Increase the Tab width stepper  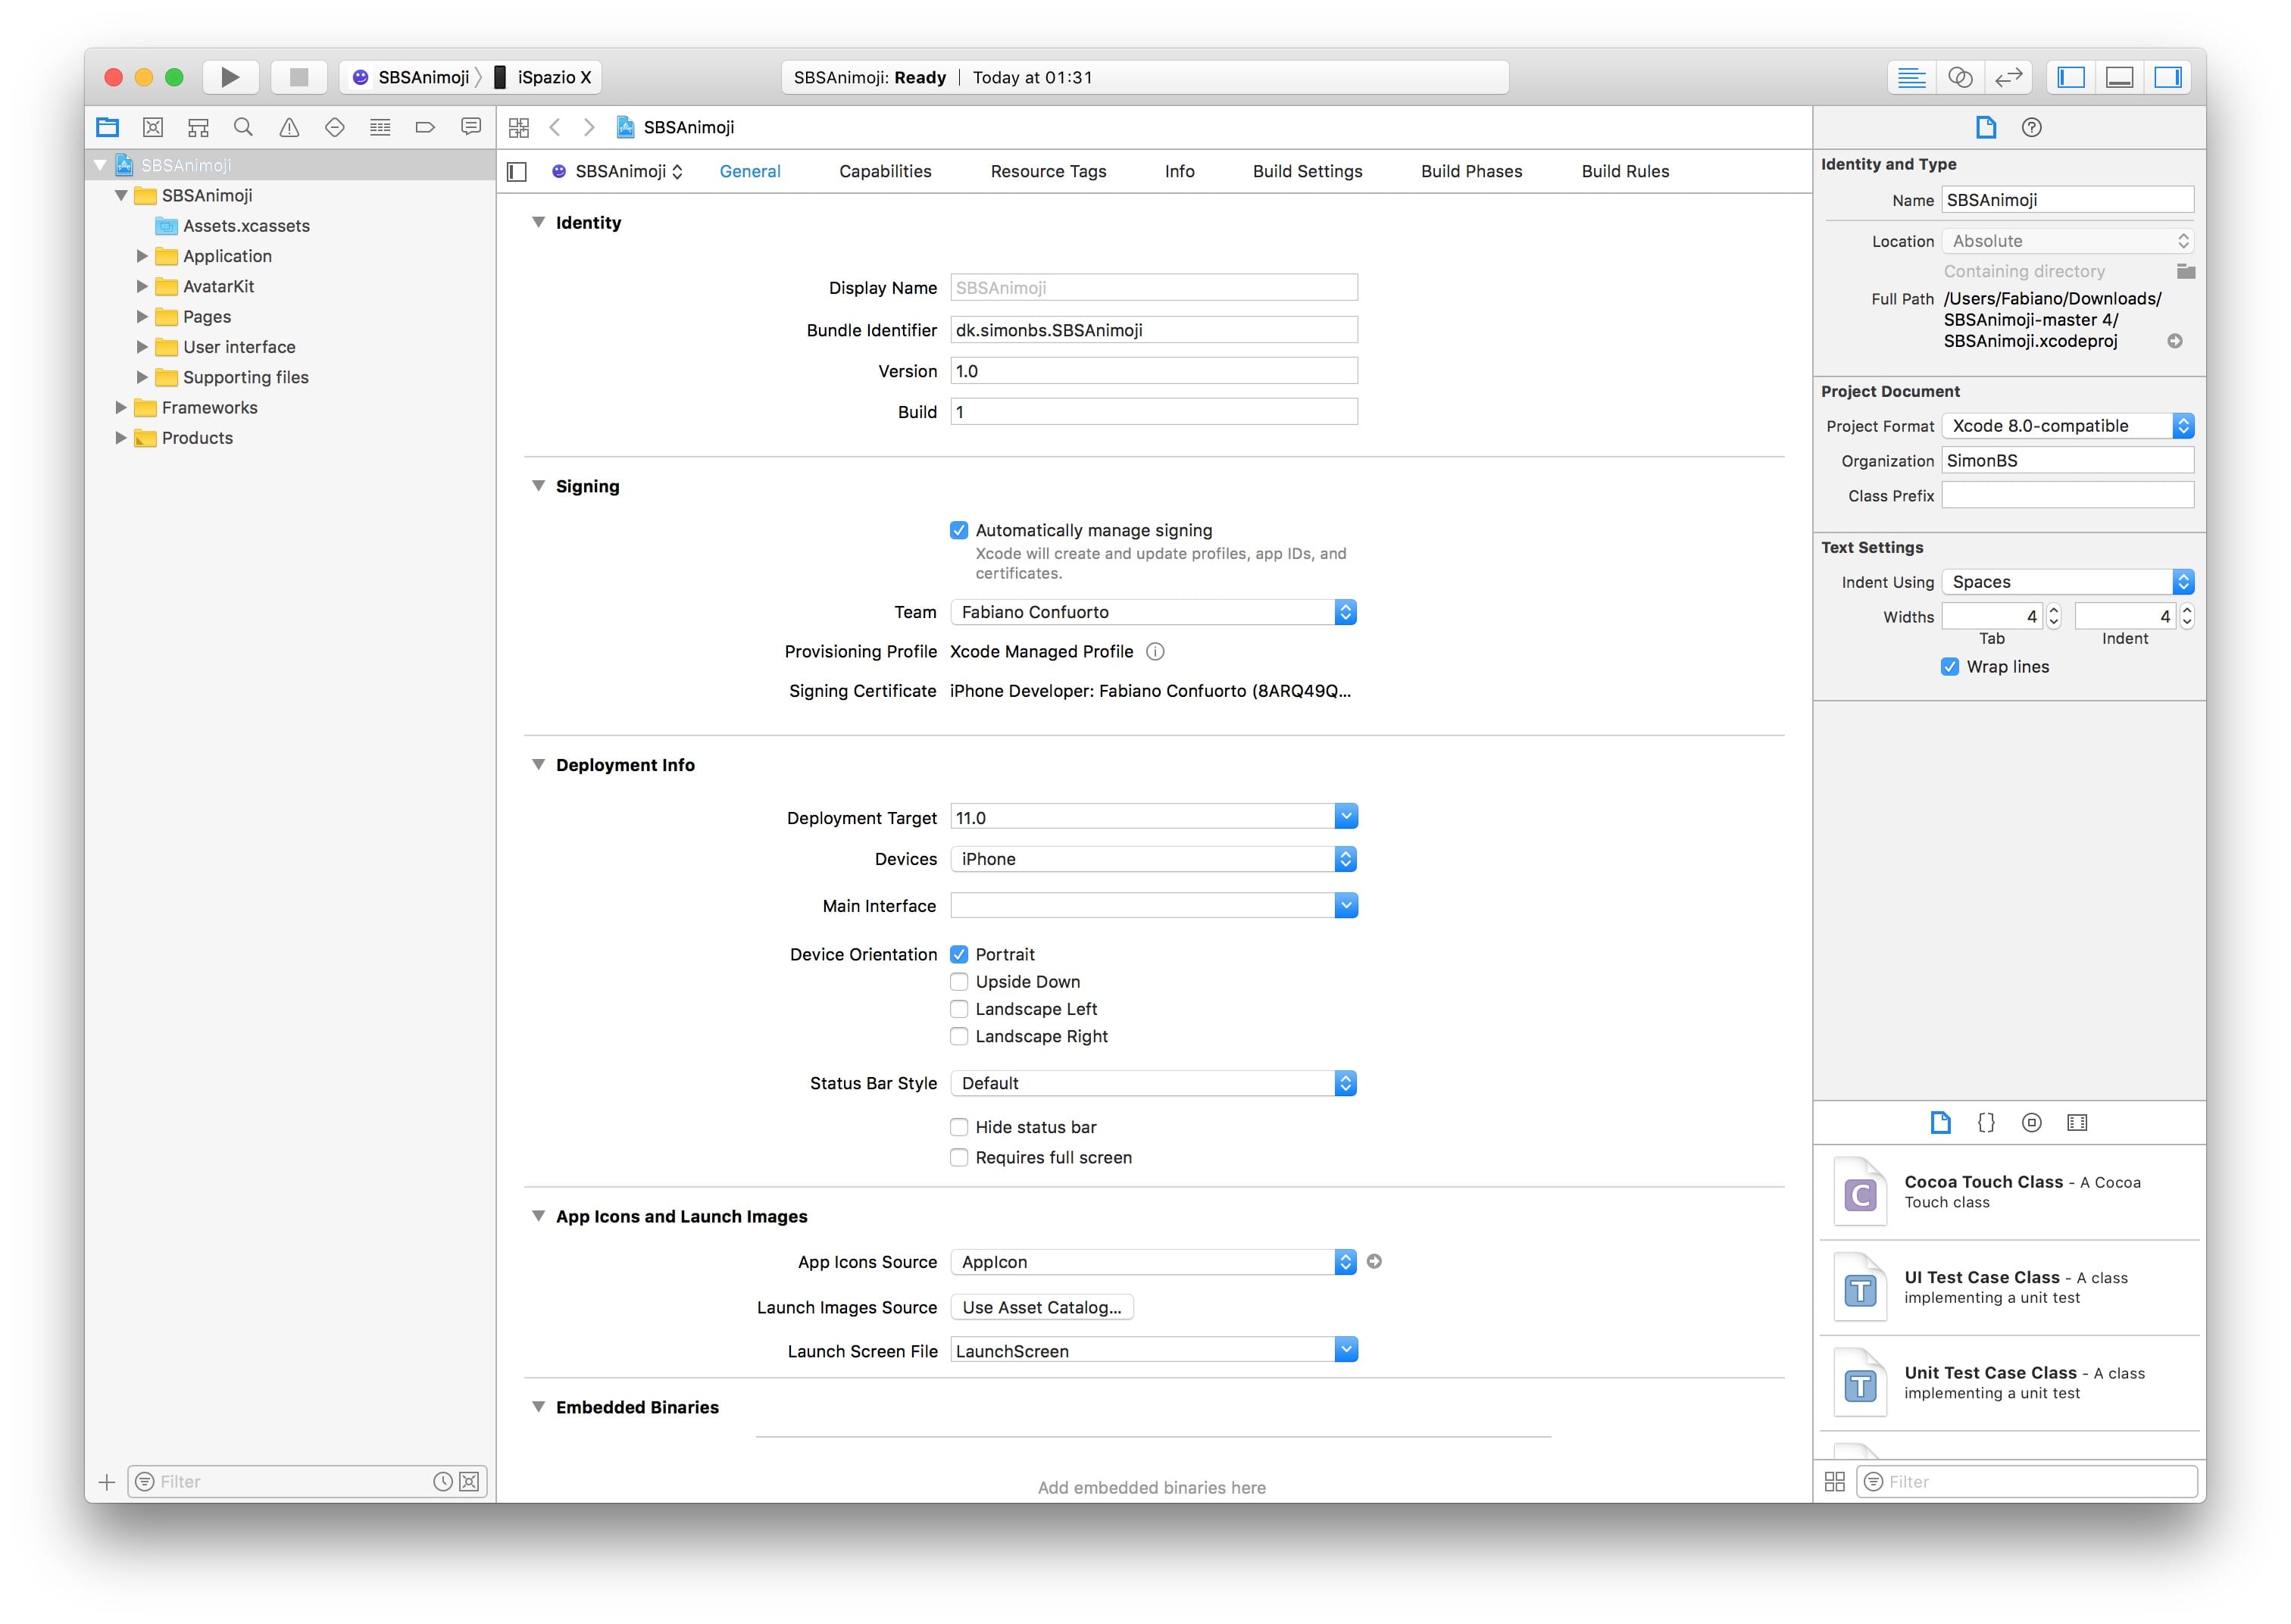[x=2053, y=610]
